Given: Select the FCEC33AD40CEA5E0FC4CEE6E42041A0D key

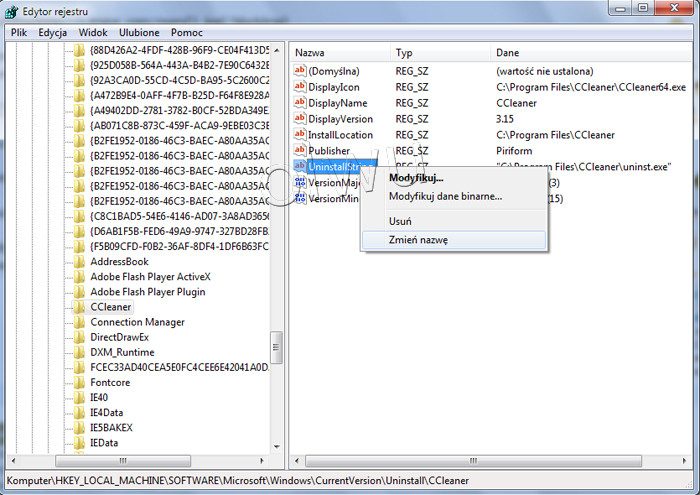Looking at the screenshot, I should coord(179,367).
